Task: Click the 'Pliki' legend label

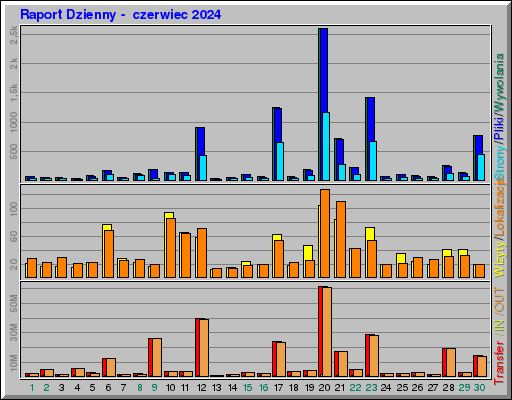Action: 500,128
